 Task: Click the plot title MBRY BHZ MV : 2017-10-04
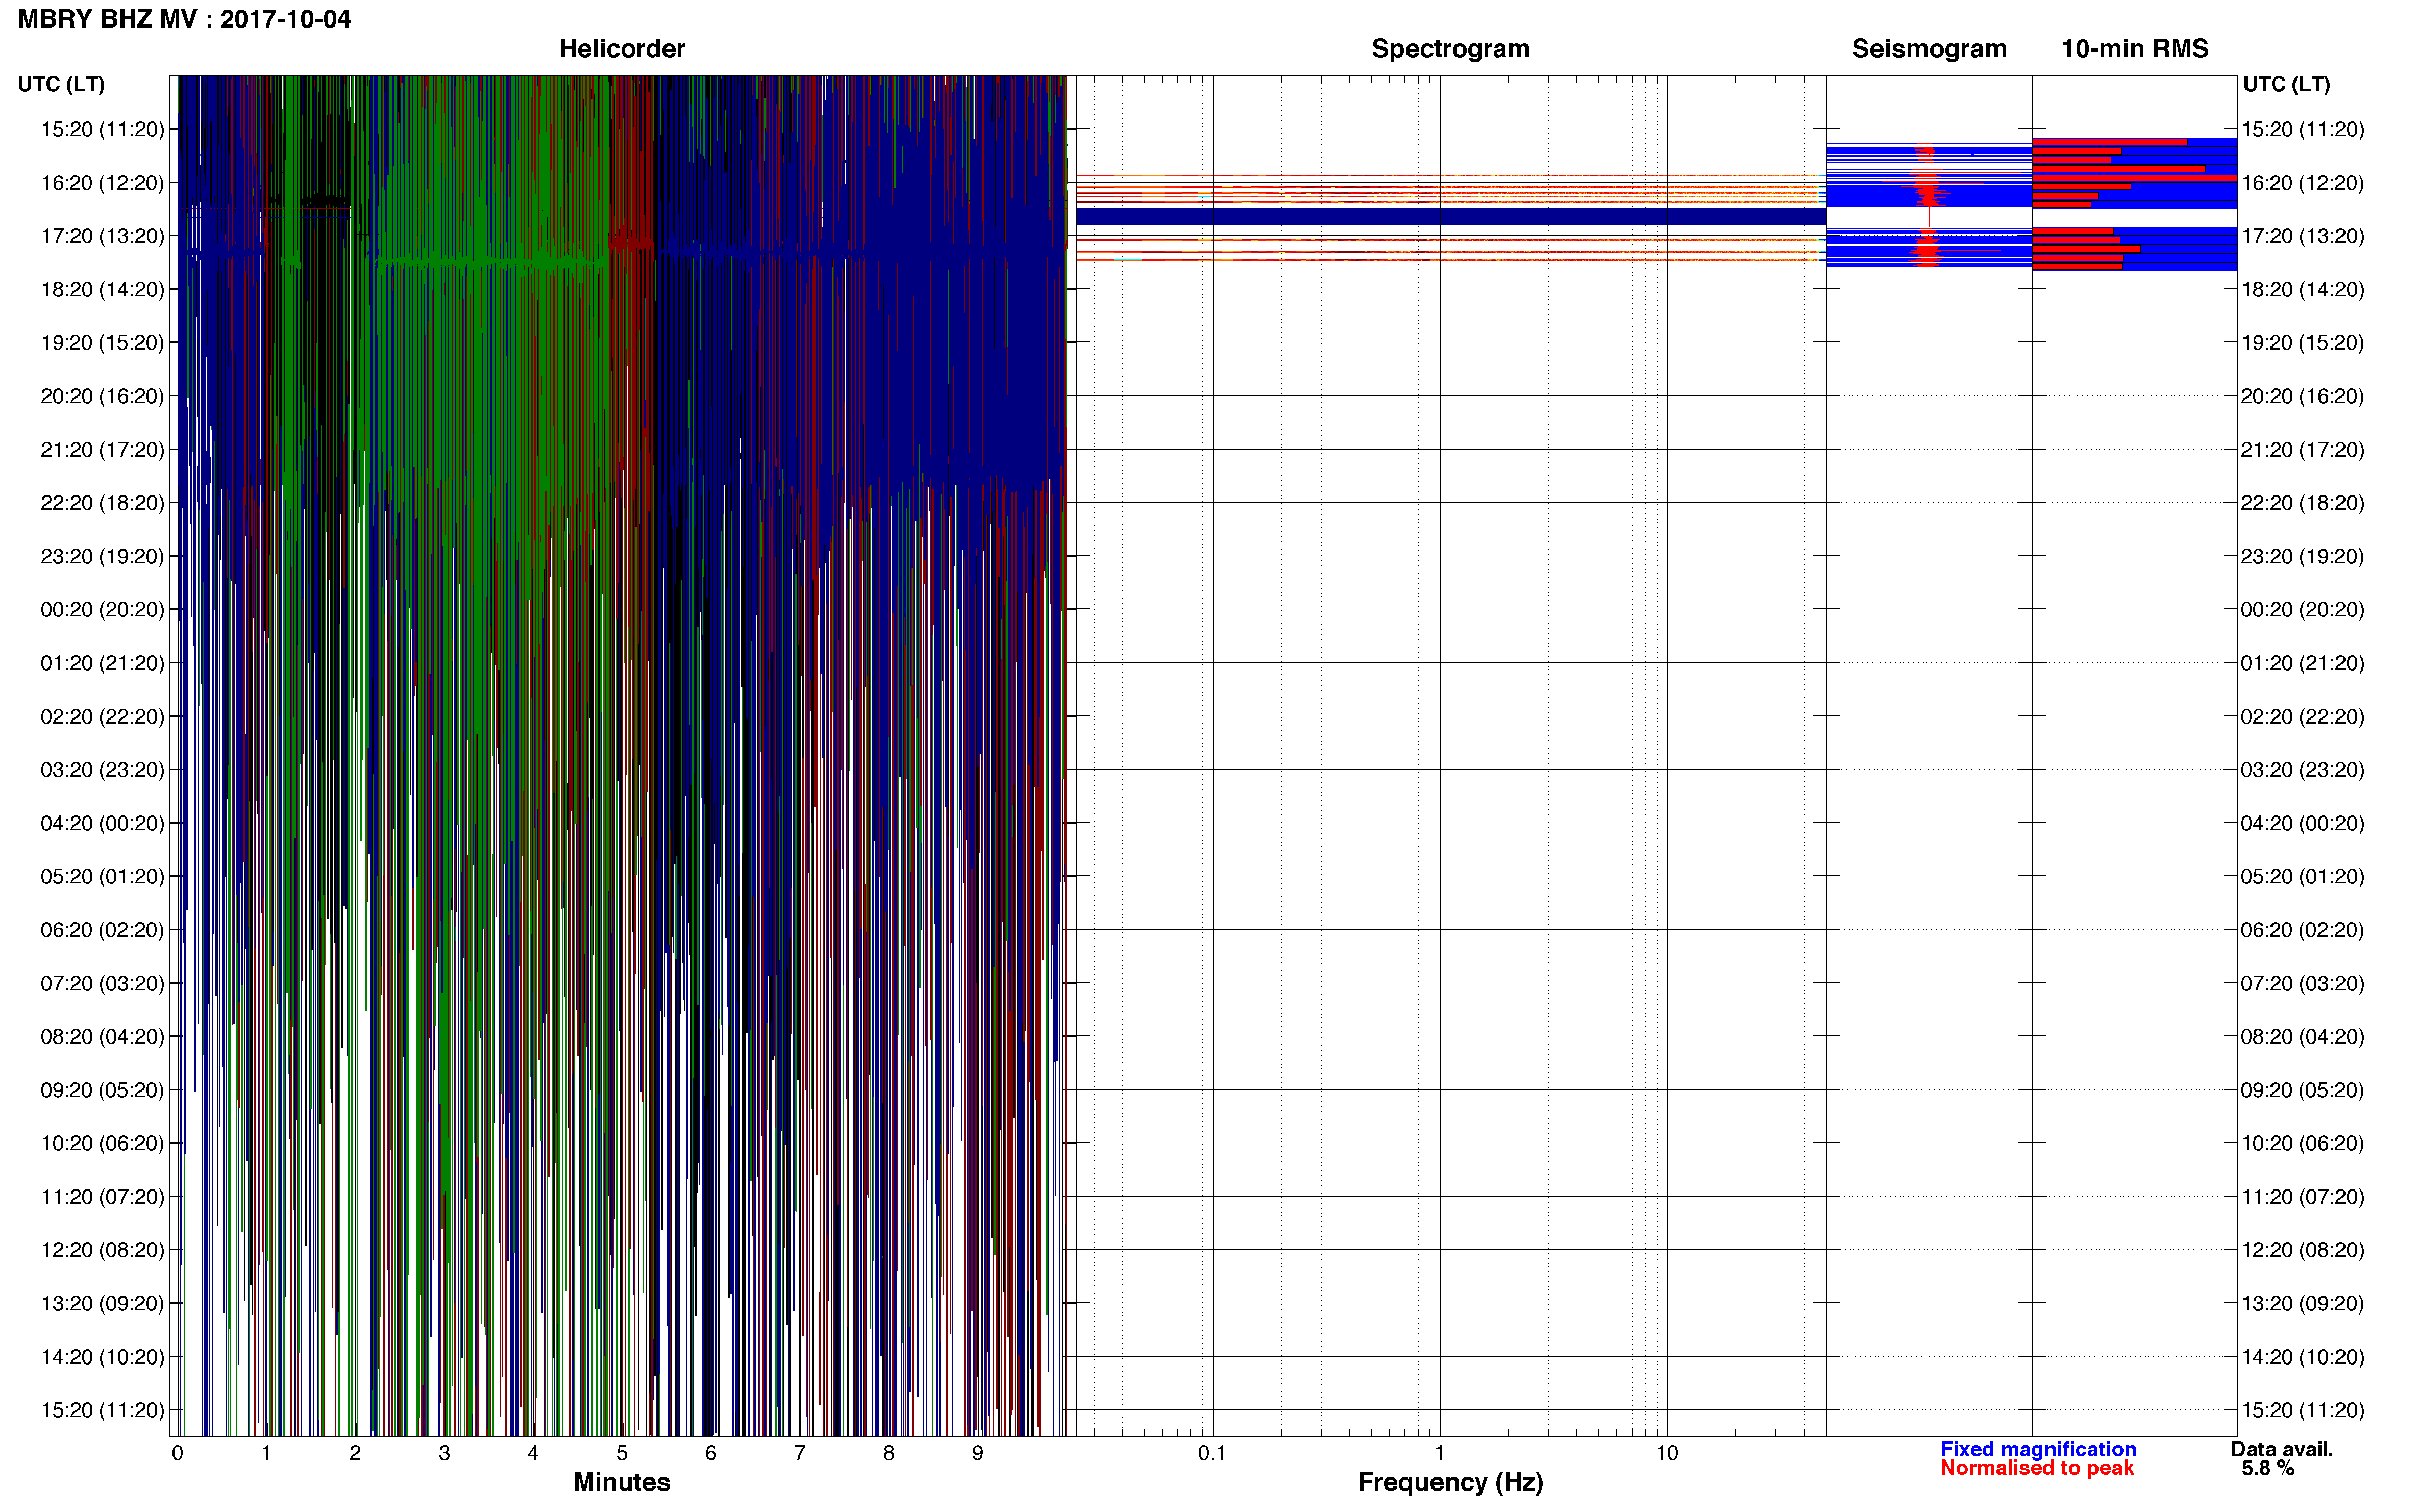pyautogui.click(x=184, y=19)
